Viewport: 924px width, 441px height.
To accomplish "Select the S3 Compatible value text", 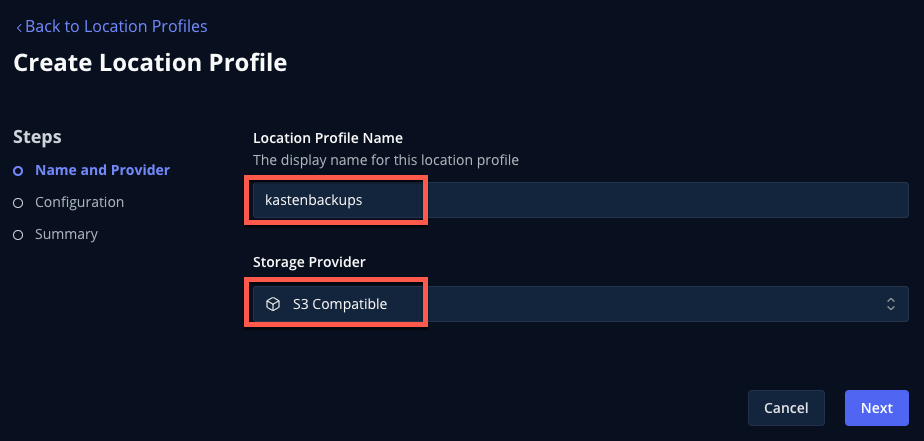I will pos(340,304).
